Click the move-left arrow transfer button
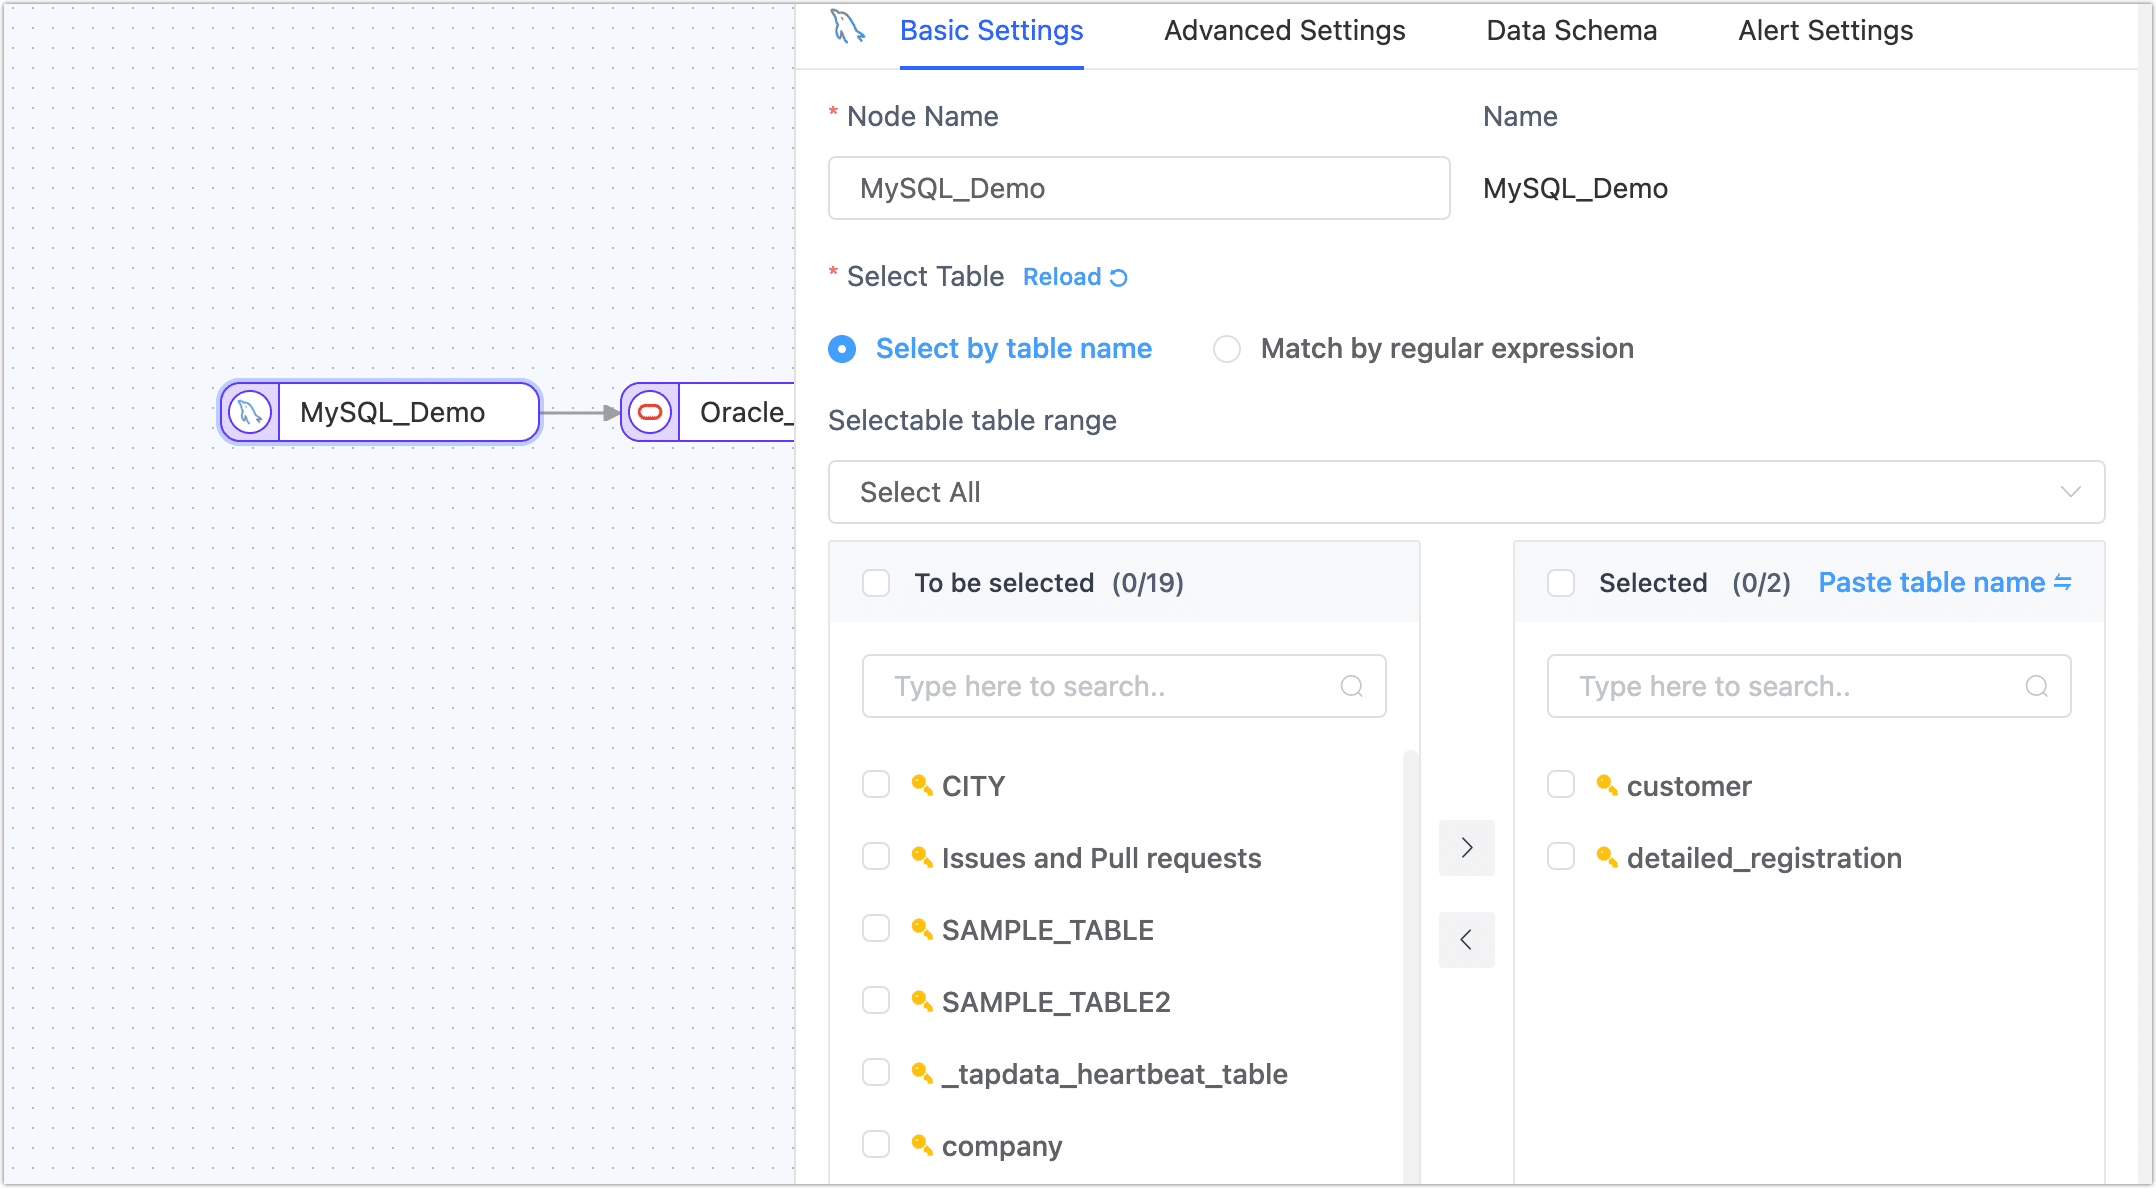The height and width of the screenshot is (1188, 2156). (x=1466, y=940)
